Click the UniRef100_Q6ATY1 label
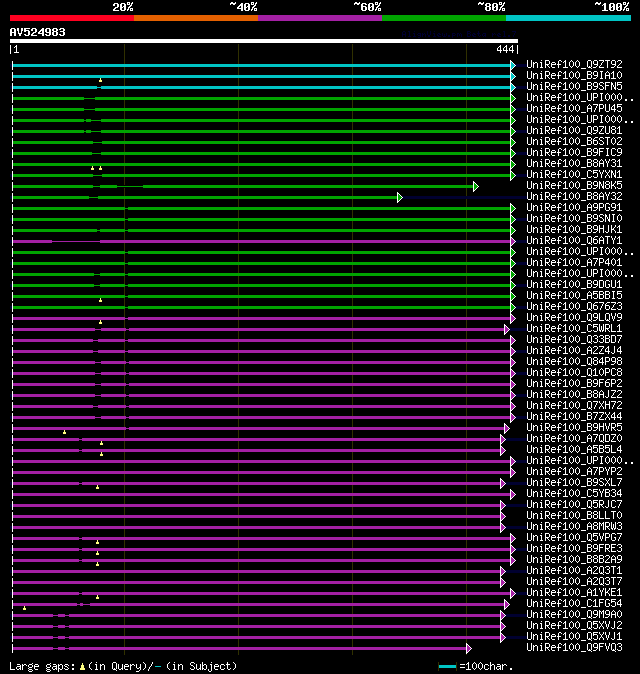Image resolution: width=640 pixels, height=674 pixels. [x=574, y=240]
